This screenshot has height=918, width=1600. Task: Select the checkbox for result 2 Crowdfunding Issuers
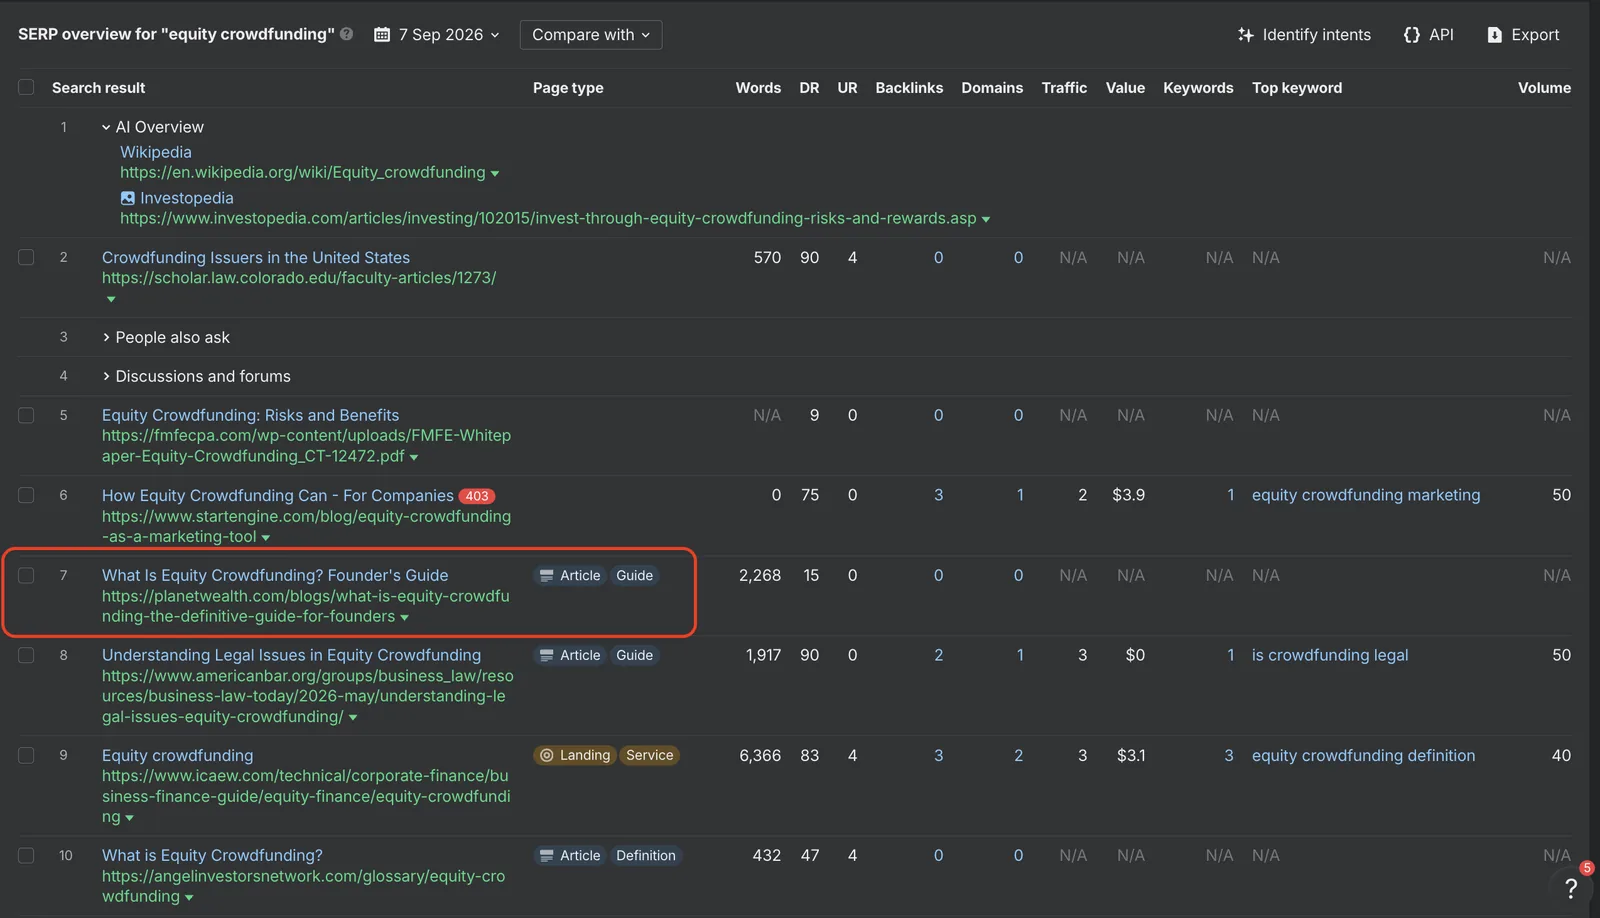[26, 258]
